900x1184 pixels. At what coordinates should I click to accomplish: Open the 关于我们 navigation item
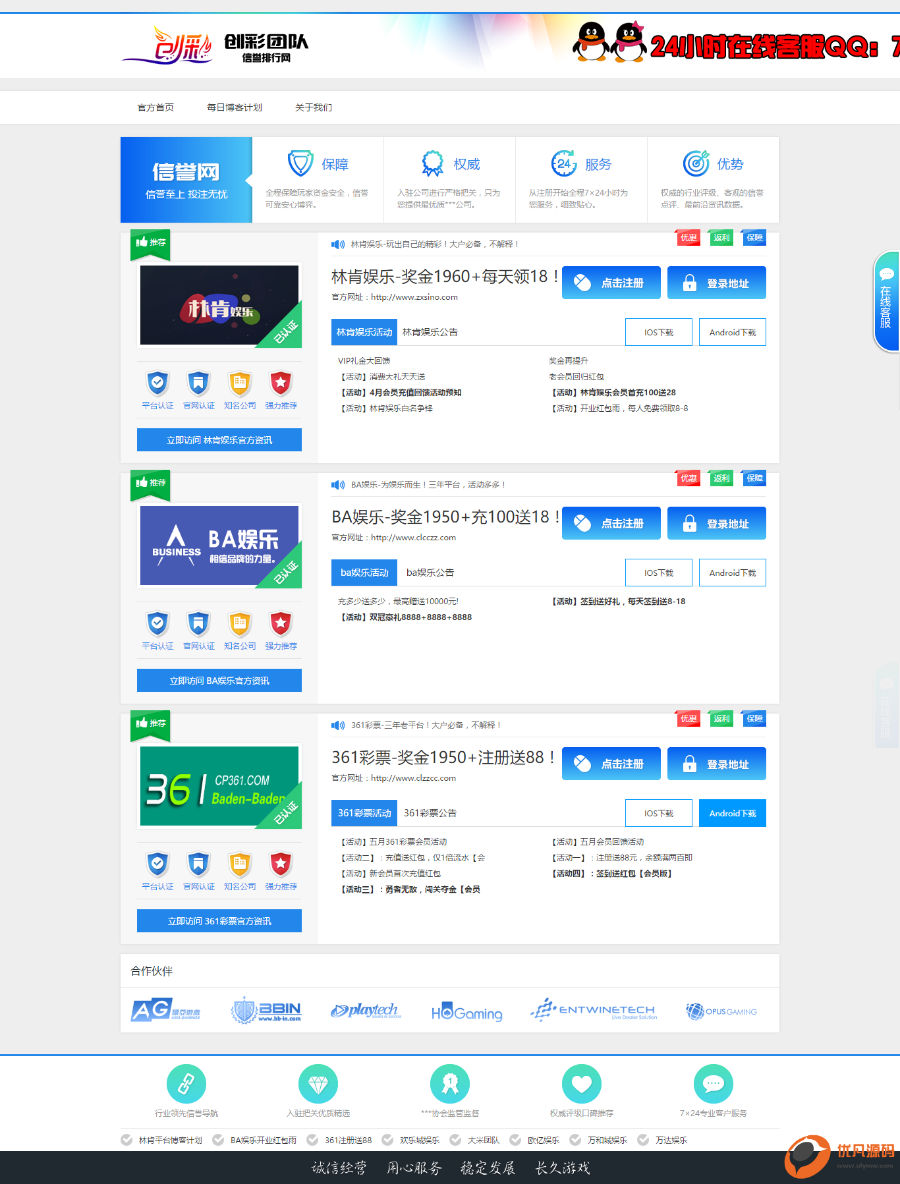313,107
